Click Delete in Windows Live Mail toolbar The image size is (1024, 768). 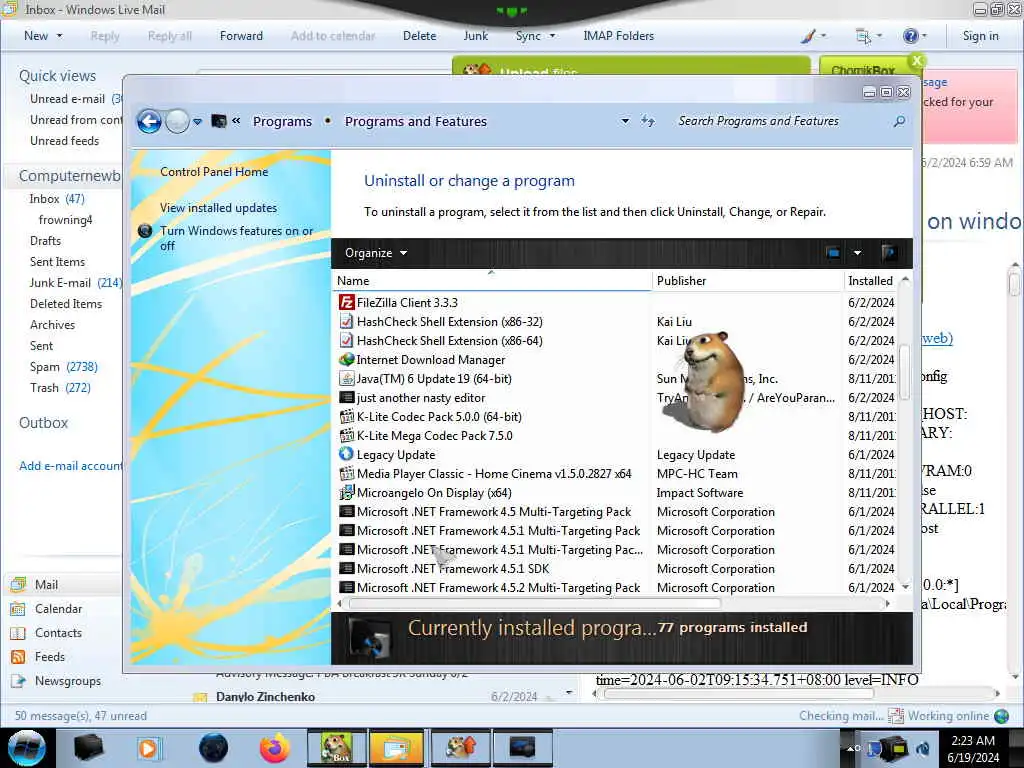[x=419, y=36]
